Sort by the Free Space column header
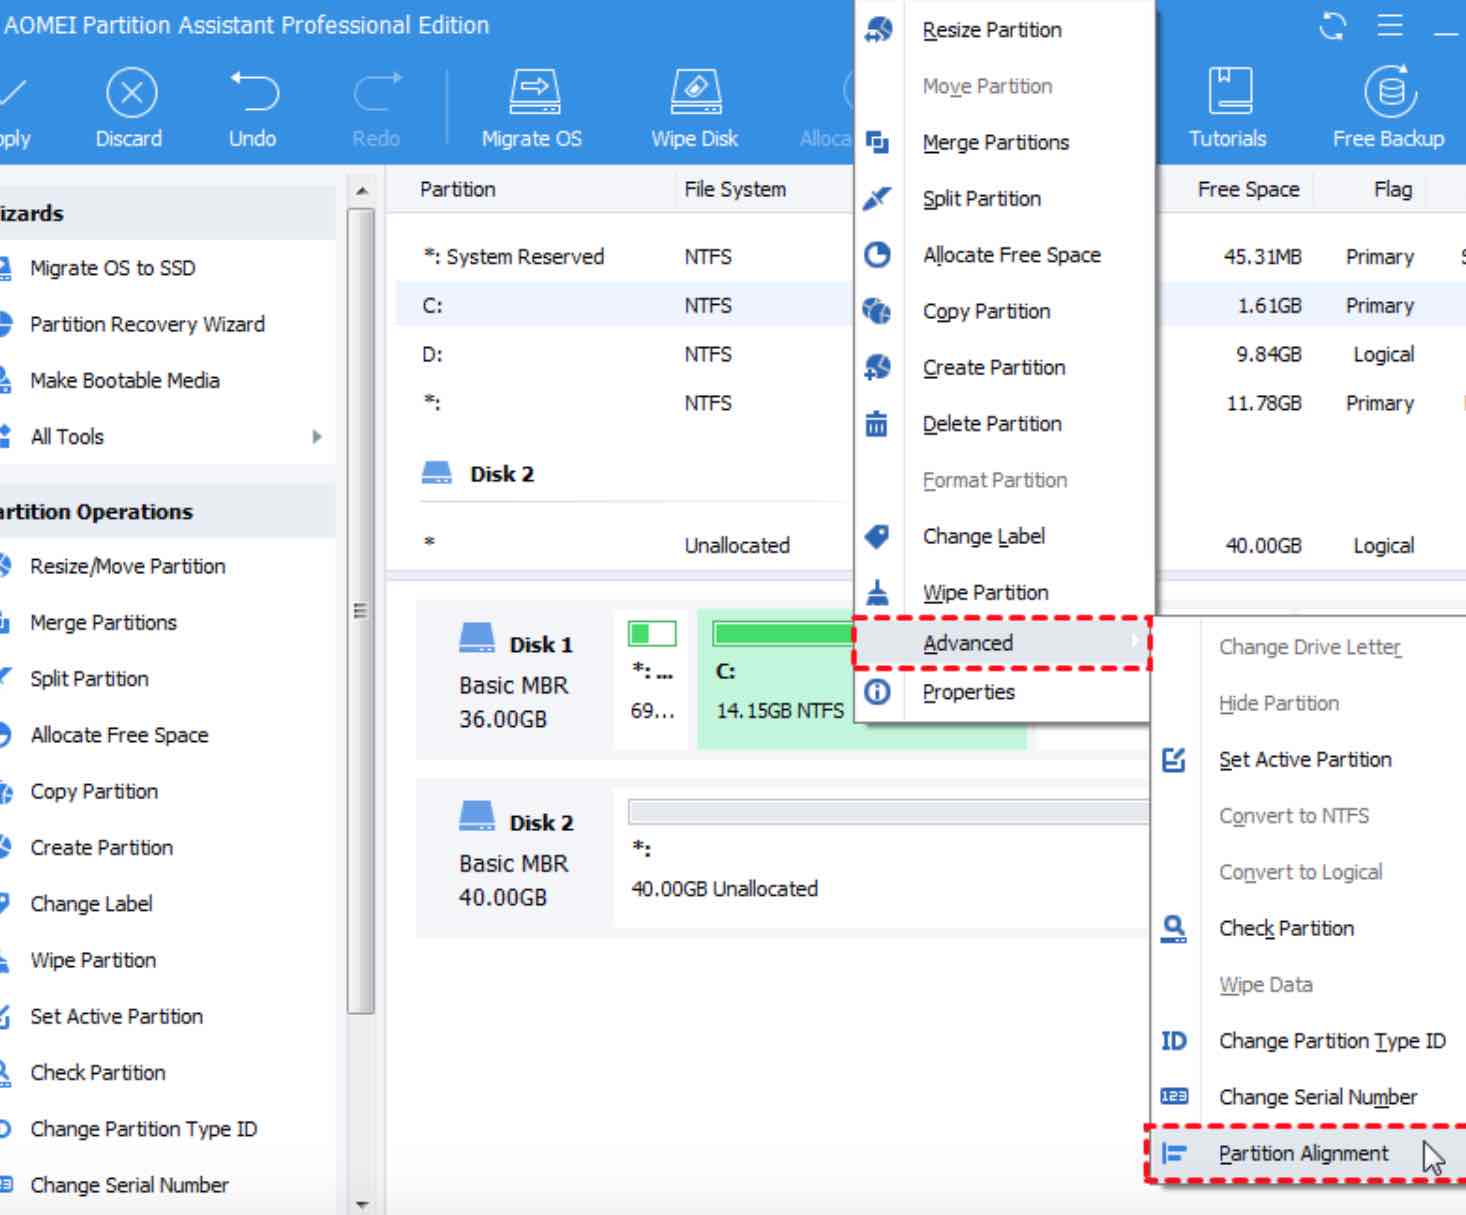The height and width of the screenshot is (1215, 1466). tap(1249, 189)
